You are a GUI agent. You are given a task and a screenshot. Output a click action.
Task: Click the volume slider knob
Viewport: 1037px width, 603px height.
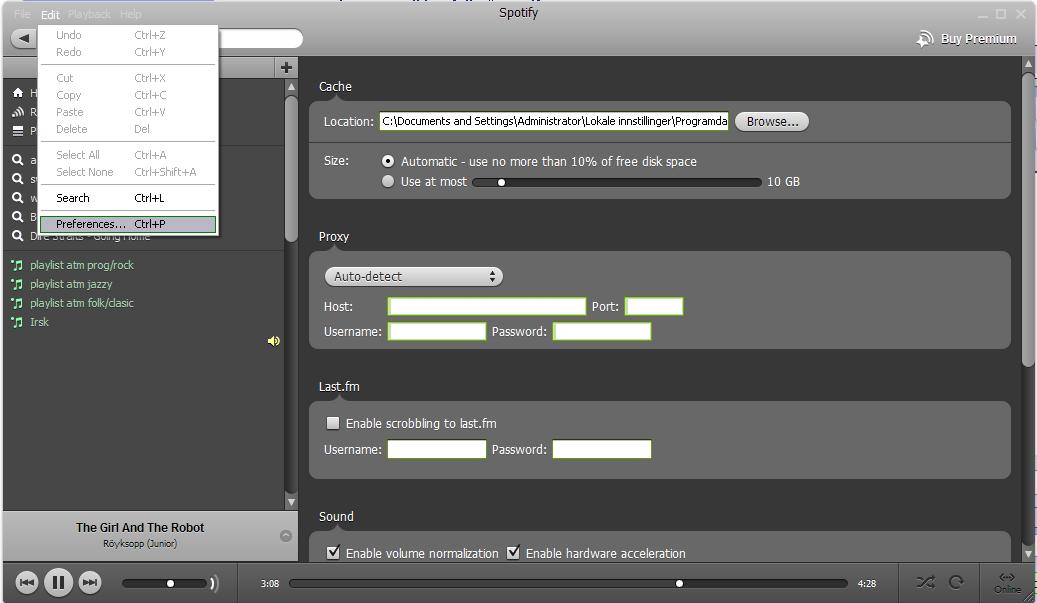point(171,583)
